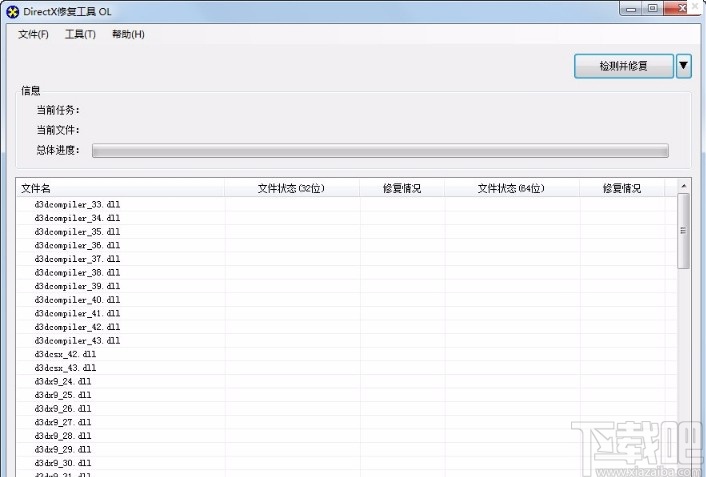Select row d3dcompiler_37.dll
Viewport: 706px width, 477px height.
point(347,259)
